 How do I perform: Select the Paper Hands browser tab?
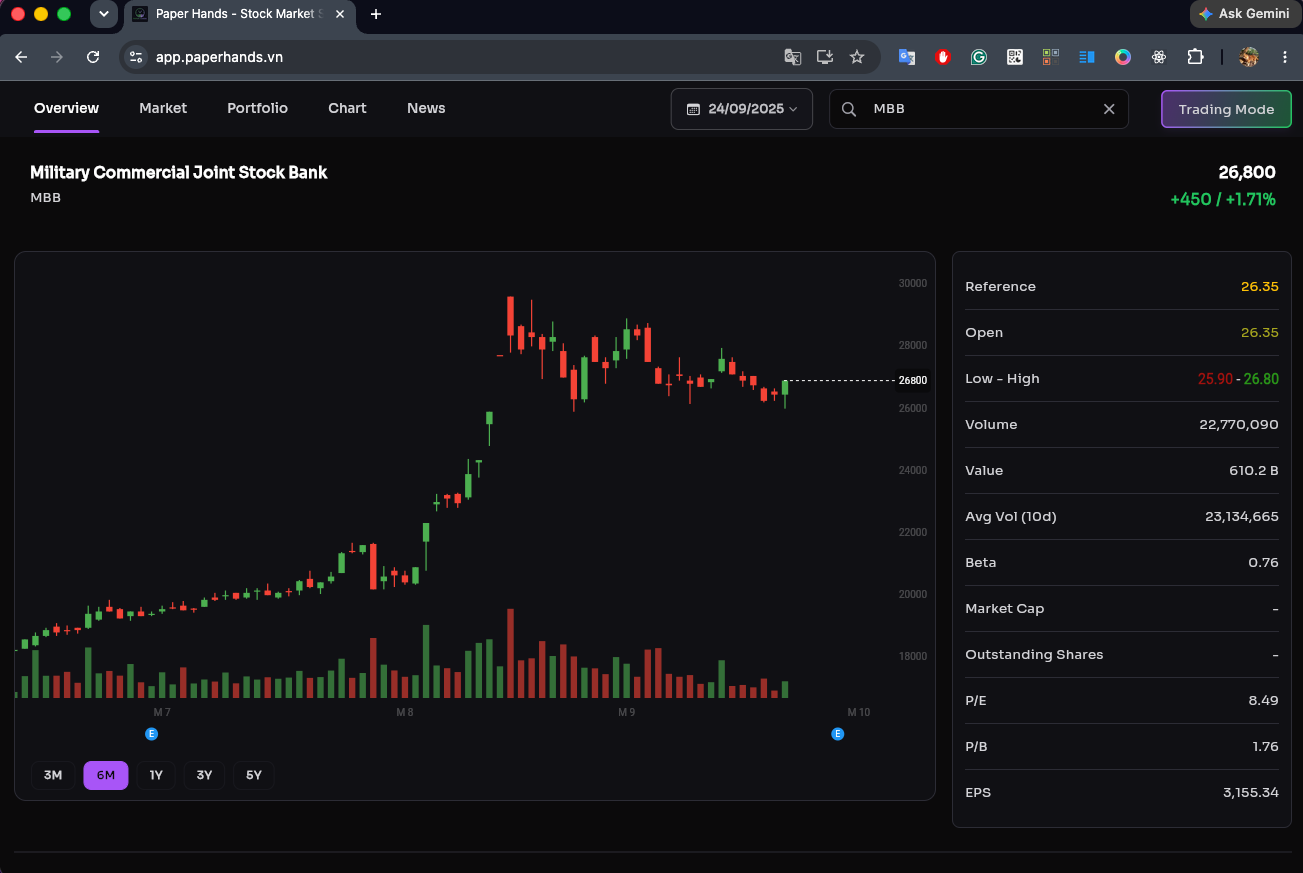(240, 14)
